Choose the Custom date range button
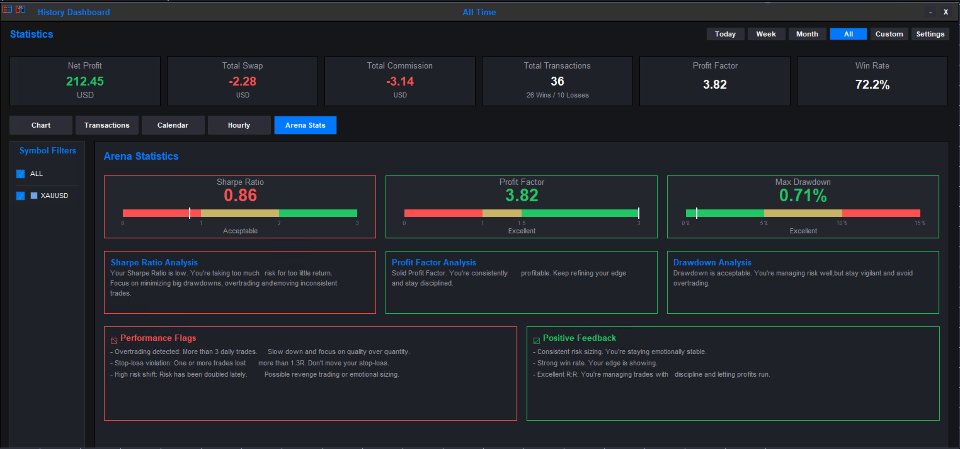The image size is (960, 449). (890, 34)
